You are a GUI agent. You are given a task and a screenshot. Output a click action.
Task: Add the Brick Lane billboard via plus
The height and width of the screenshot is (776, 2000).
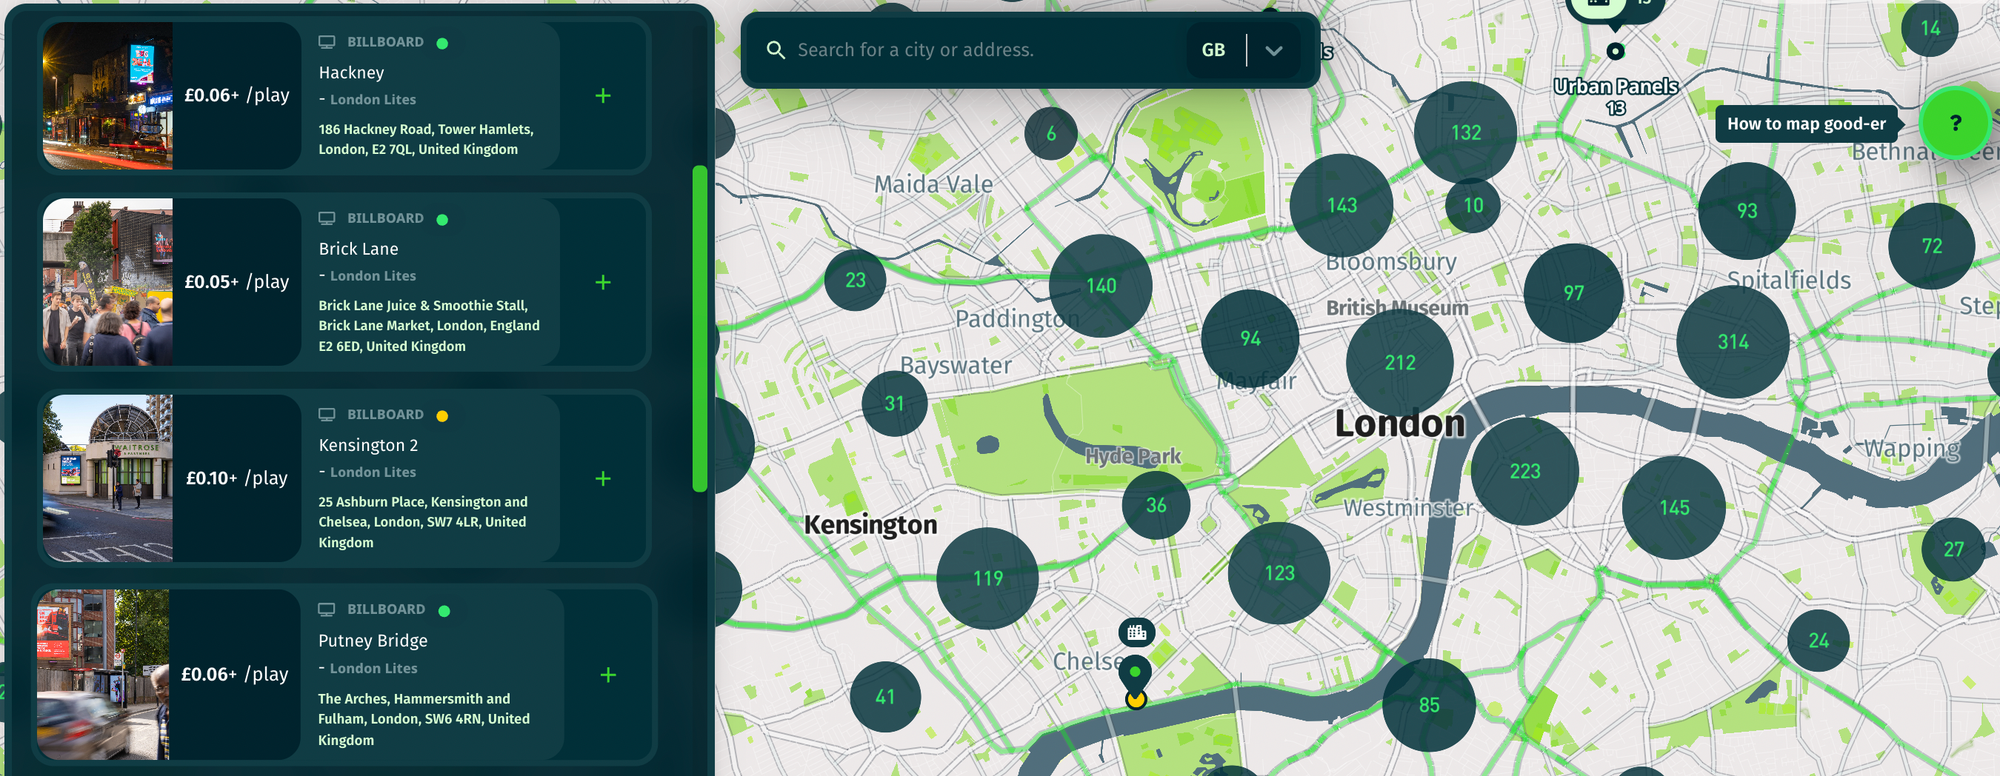[x=603, y=282]
